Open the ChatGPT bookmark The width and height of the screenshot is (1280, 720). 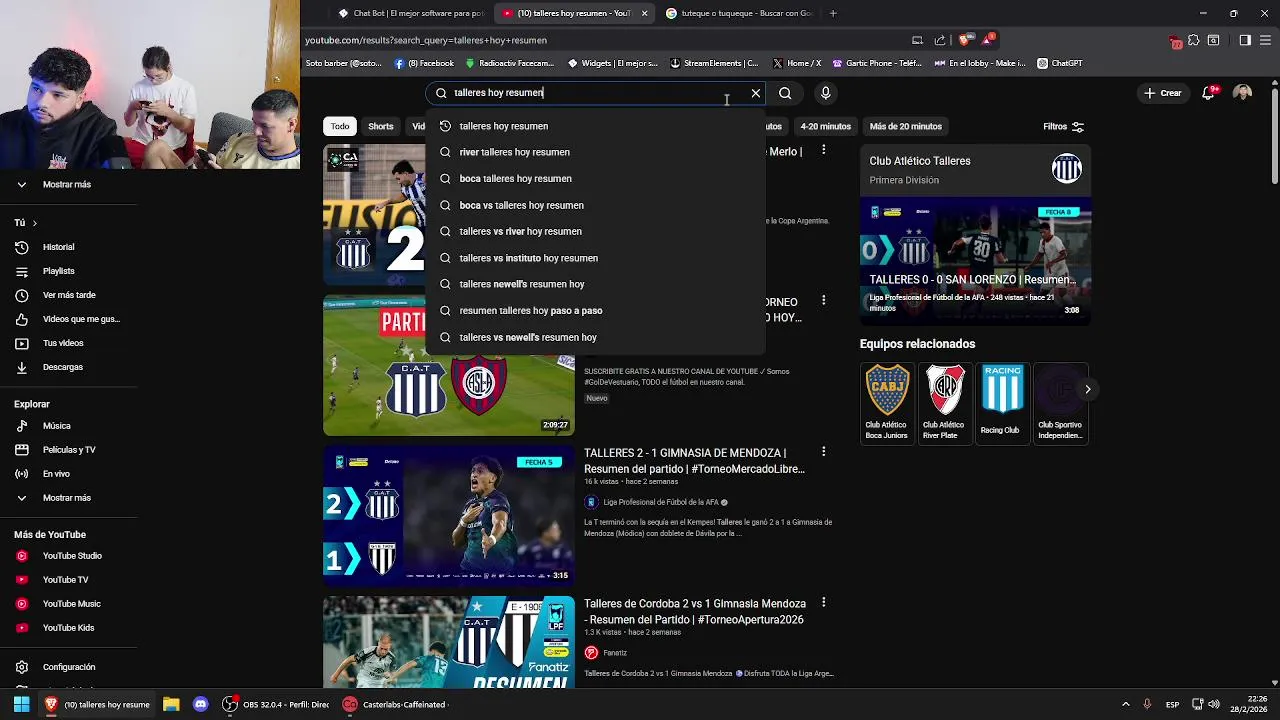click(1060, 63)
